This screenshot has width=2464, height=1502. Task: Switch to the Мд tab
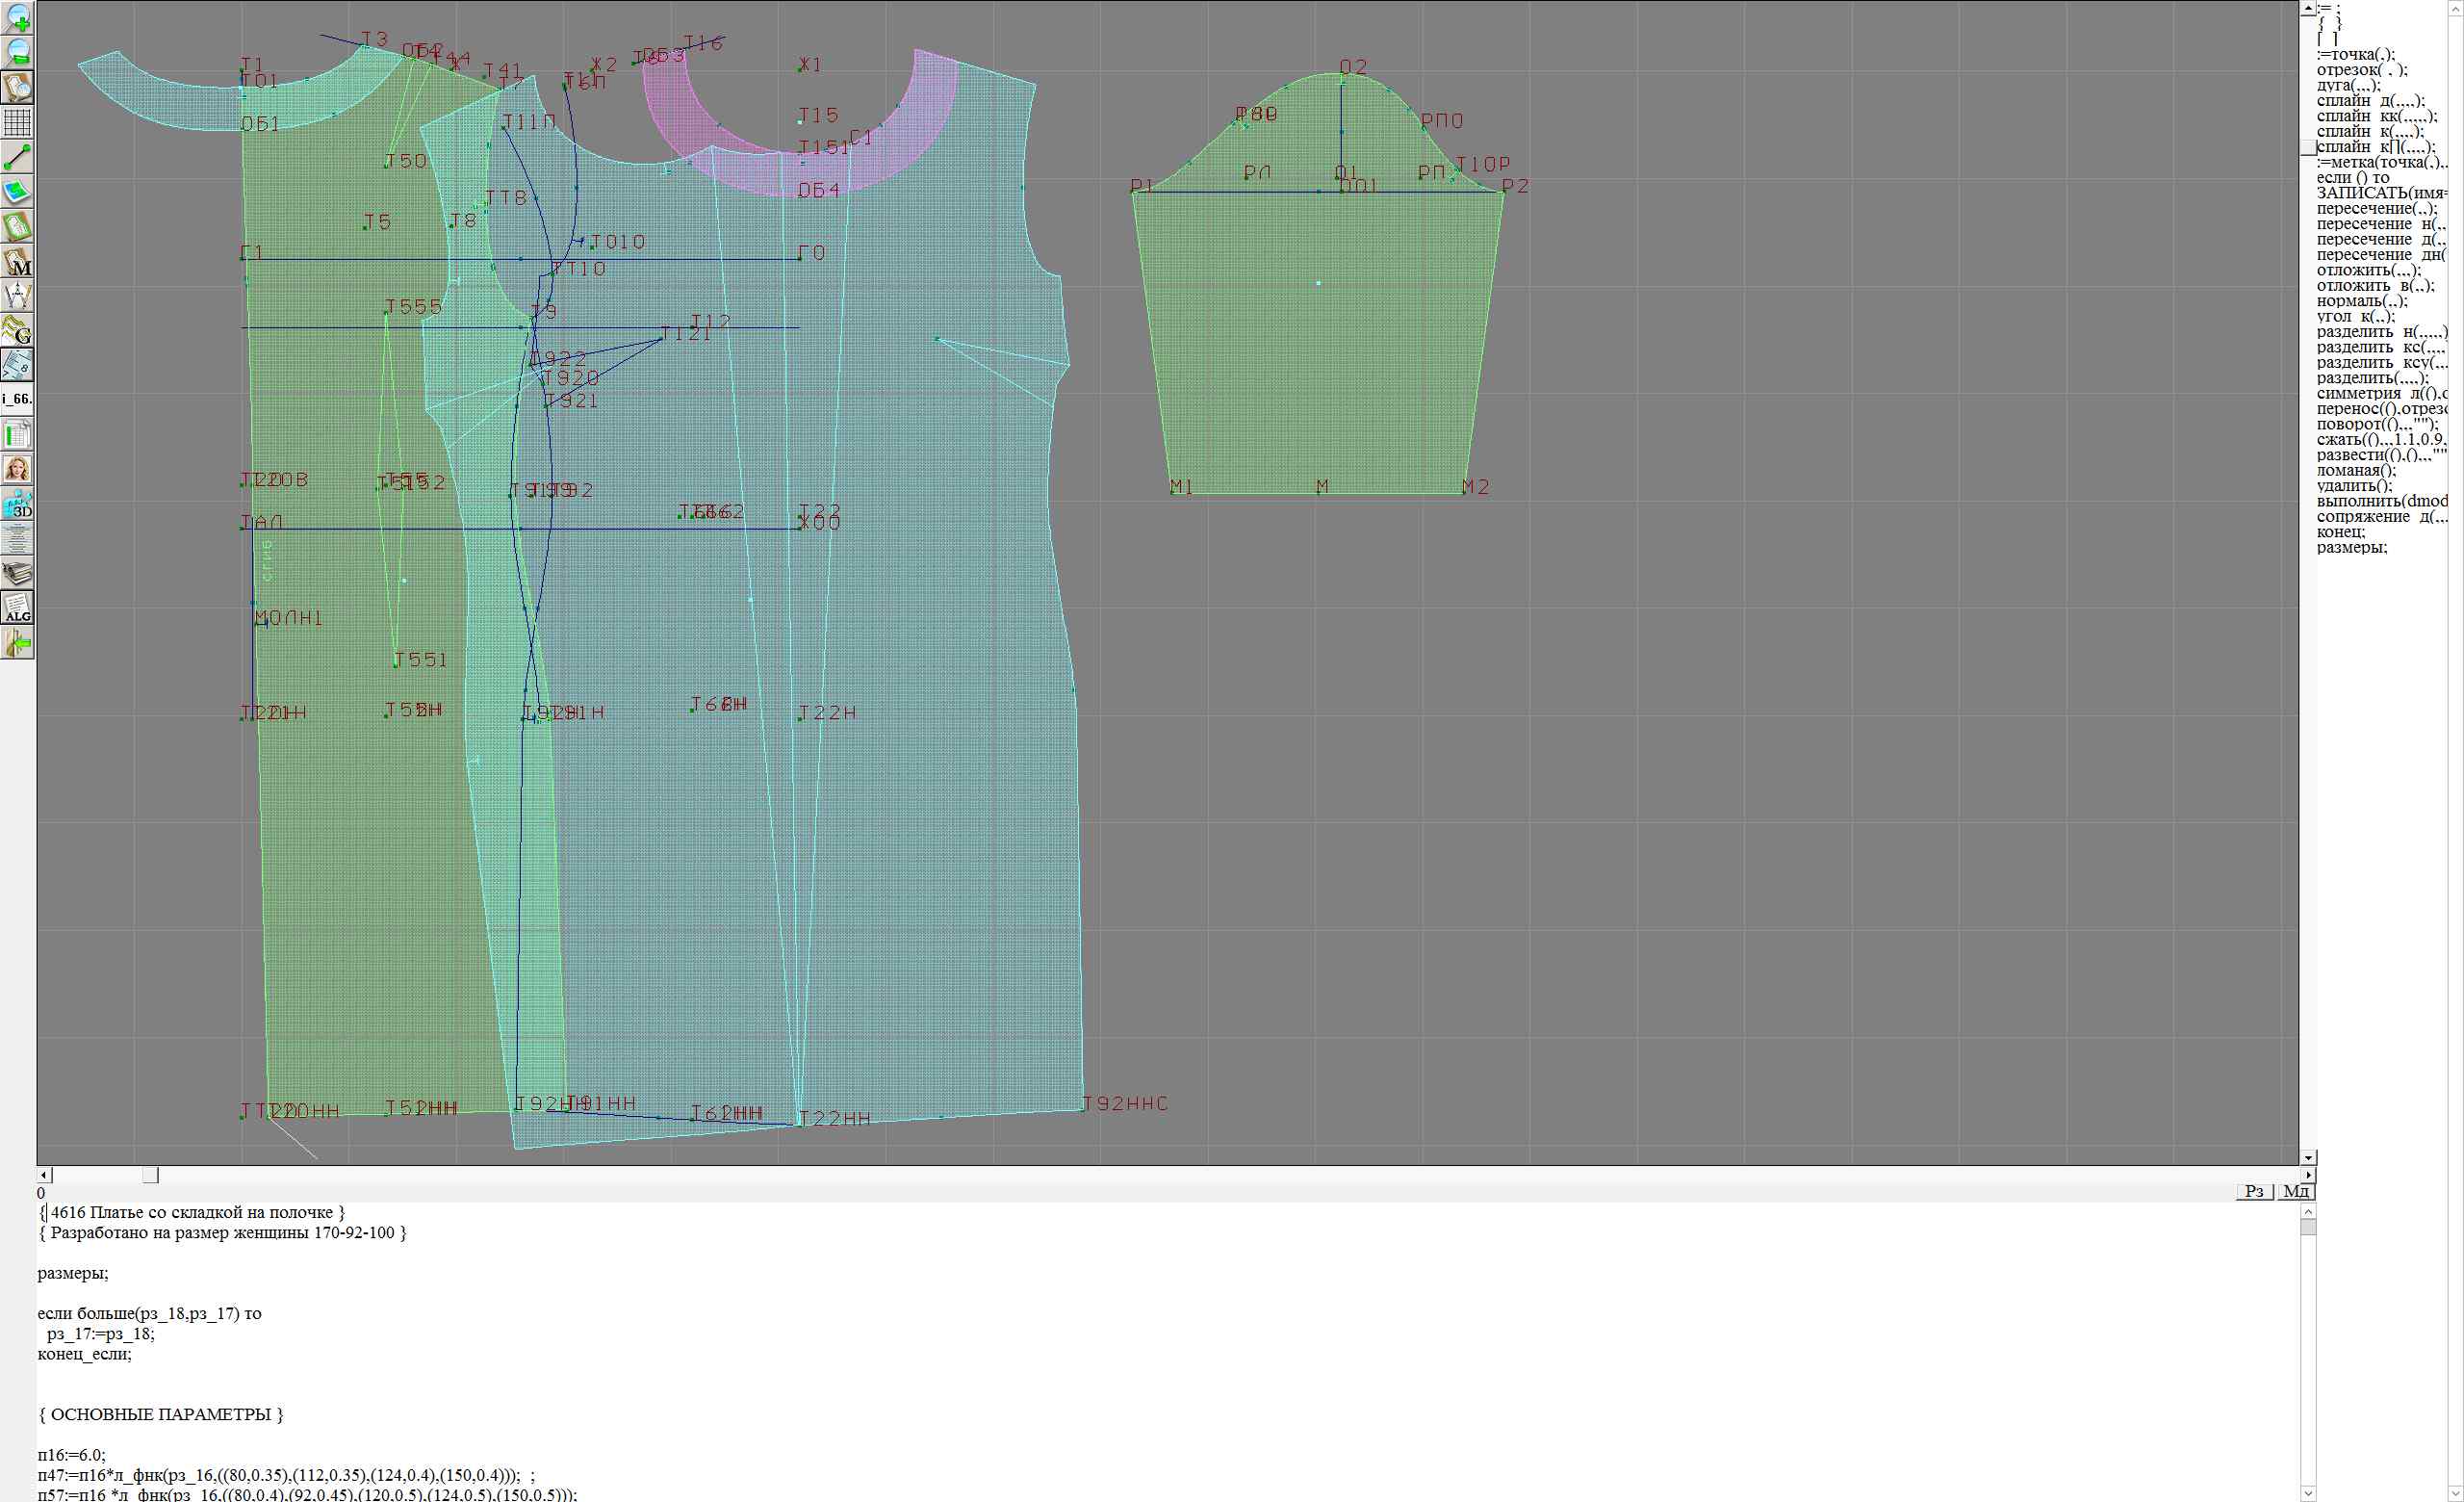tap(2296, 1191)
